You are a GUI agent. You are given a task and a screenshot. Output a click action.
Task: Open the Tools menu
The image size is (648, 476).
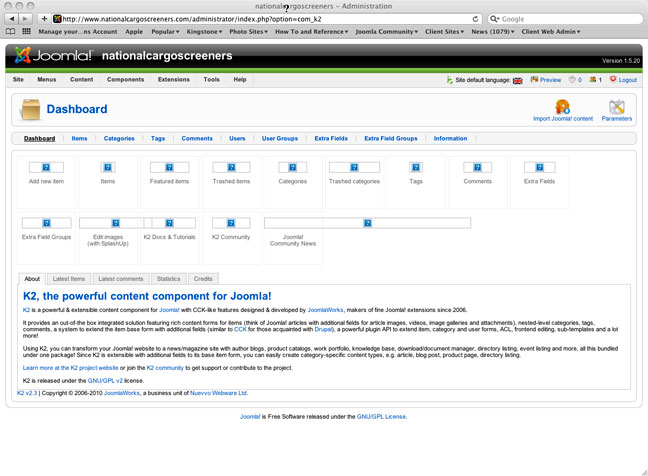(x=212, y=79)
